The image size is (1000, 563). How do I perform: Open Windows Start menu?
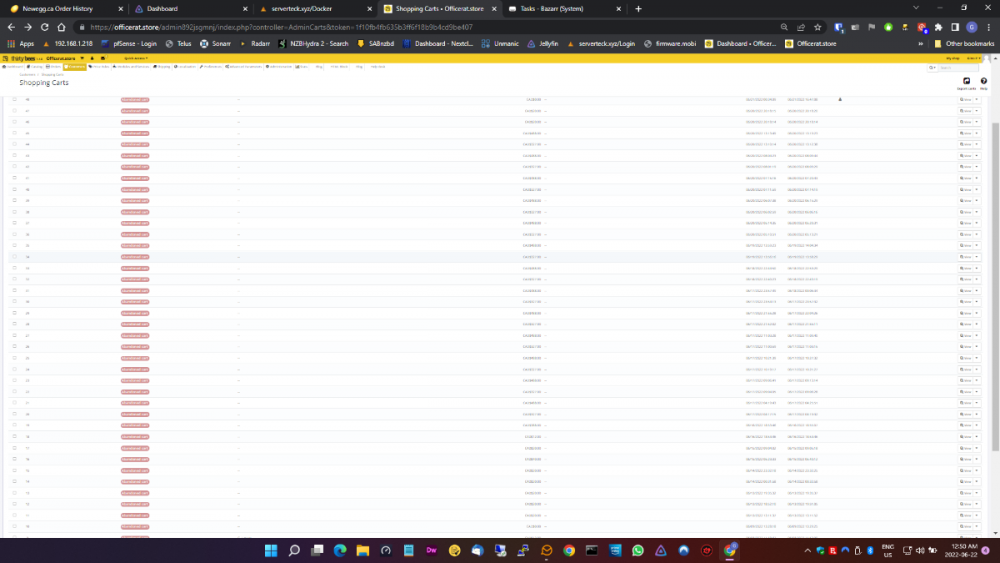pyautogui.click(x=271, y=550)
